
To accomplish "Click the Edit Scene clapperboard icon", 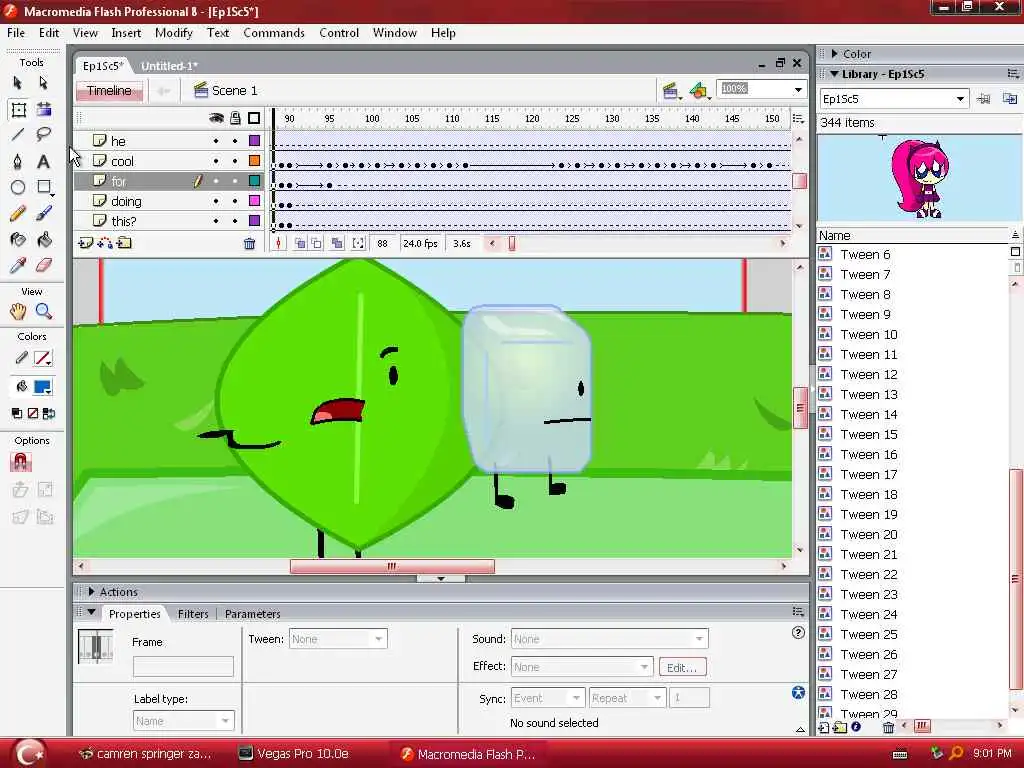I will [x=670, y=91].
